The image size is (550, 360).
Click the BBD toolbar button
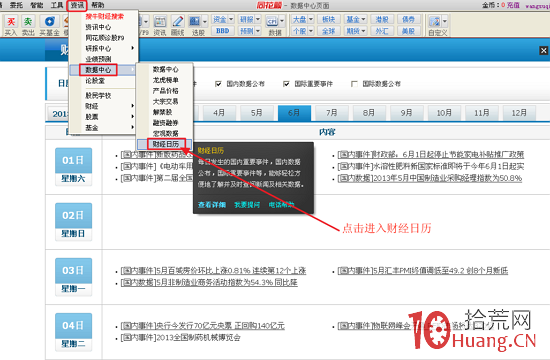(x=223, y=31)
